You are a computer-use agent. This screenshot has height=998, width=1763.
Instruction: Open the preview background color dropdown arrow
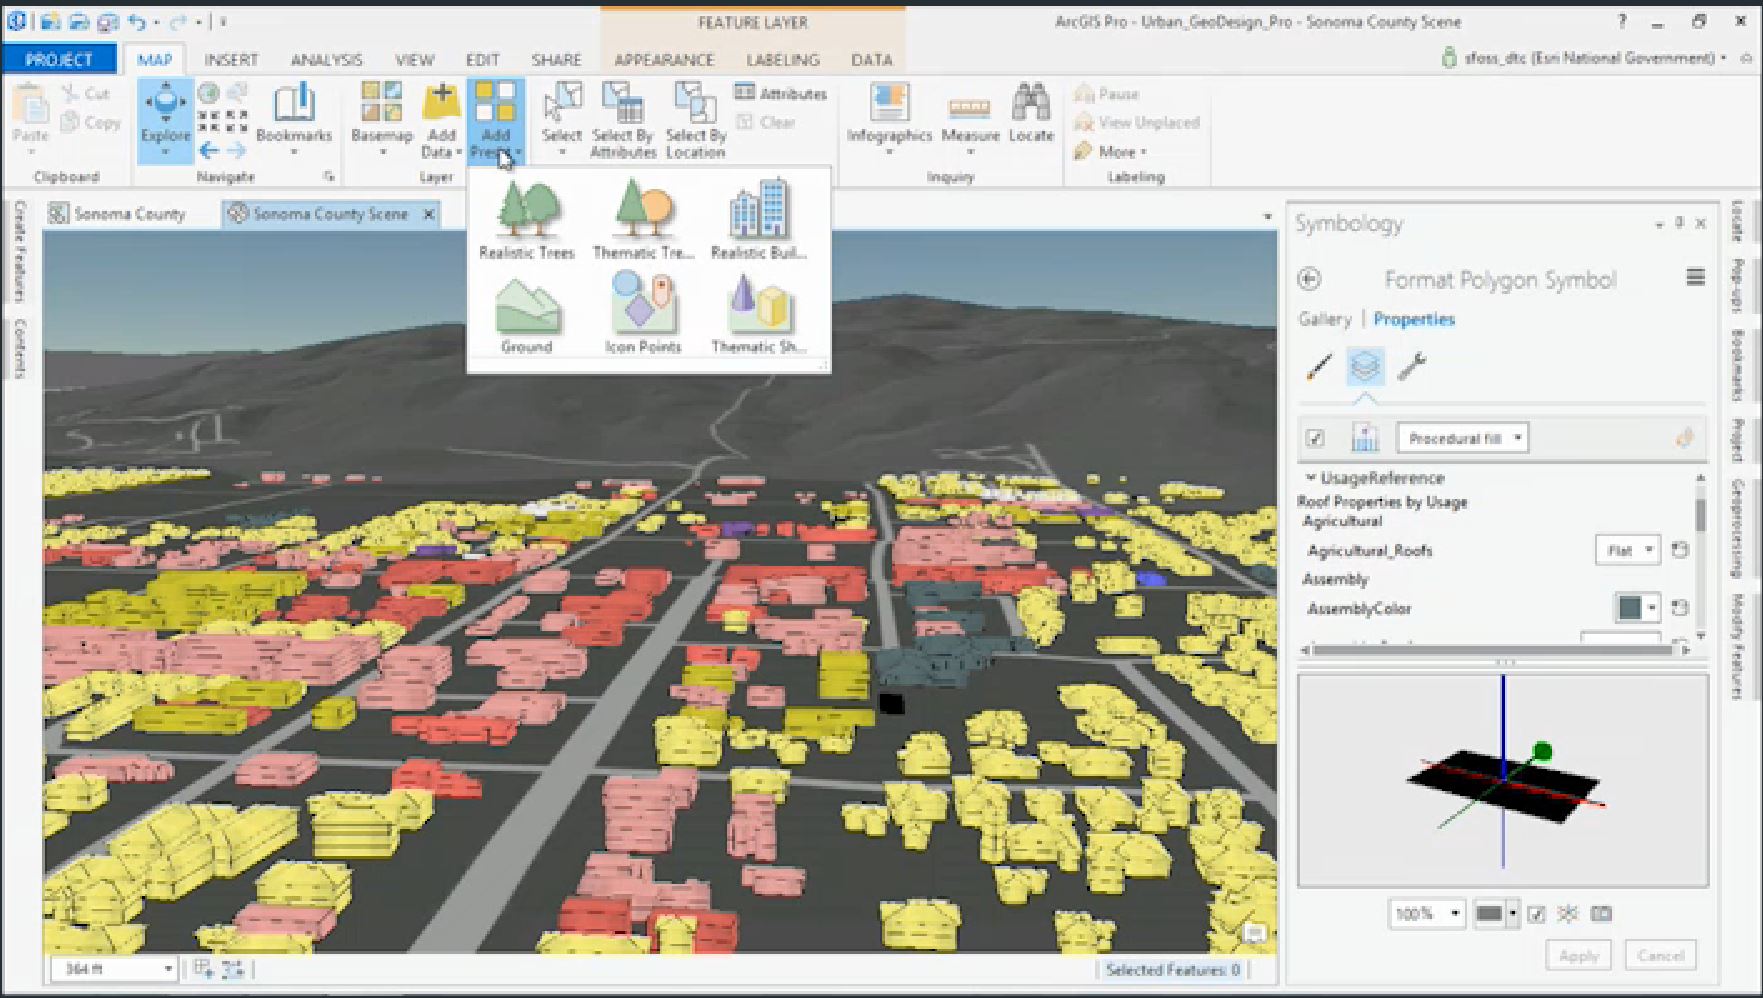click(1513, 914)
